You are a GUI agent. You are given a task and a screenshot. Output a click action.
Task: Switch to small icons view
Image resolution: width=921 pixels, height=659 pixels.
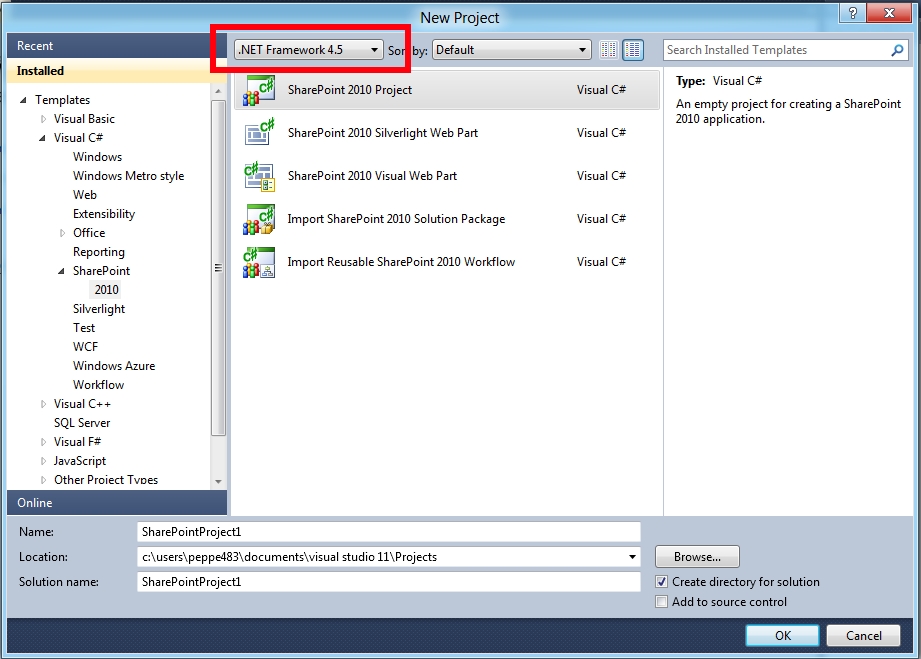pyautogui.click(x=609, y=50)
